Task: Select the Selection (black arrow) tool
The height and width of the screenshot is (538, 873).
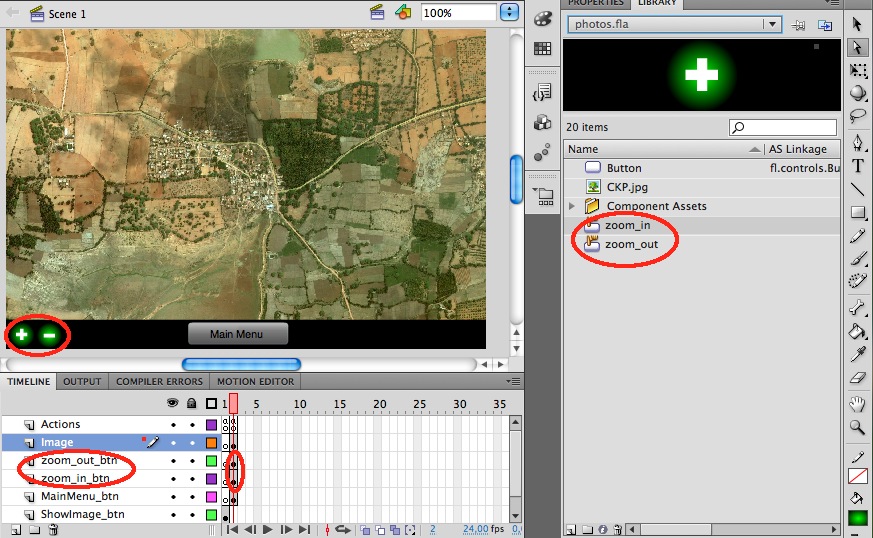Action: (857, 24)
